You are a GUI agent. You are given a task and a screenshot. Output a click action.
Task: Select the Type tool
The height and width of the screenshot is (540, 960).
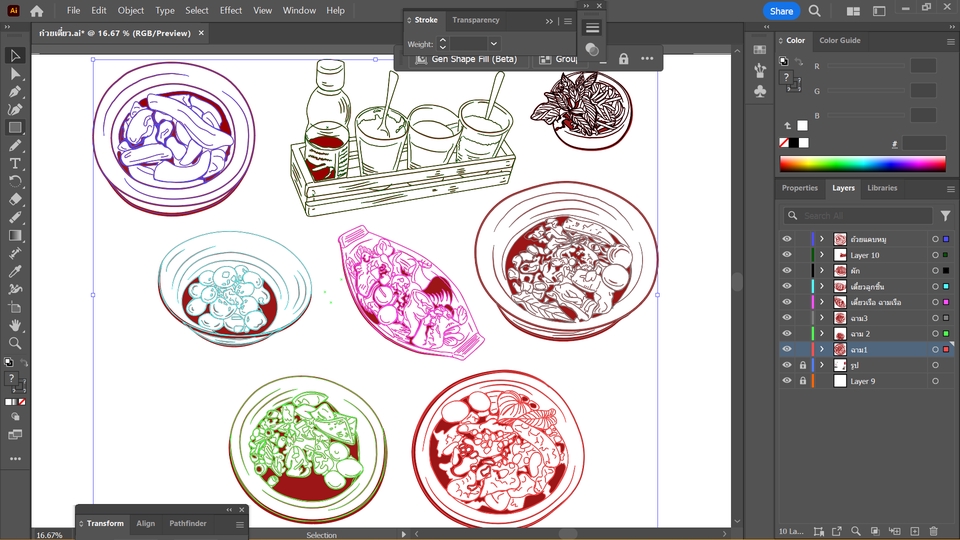point(15,163)
